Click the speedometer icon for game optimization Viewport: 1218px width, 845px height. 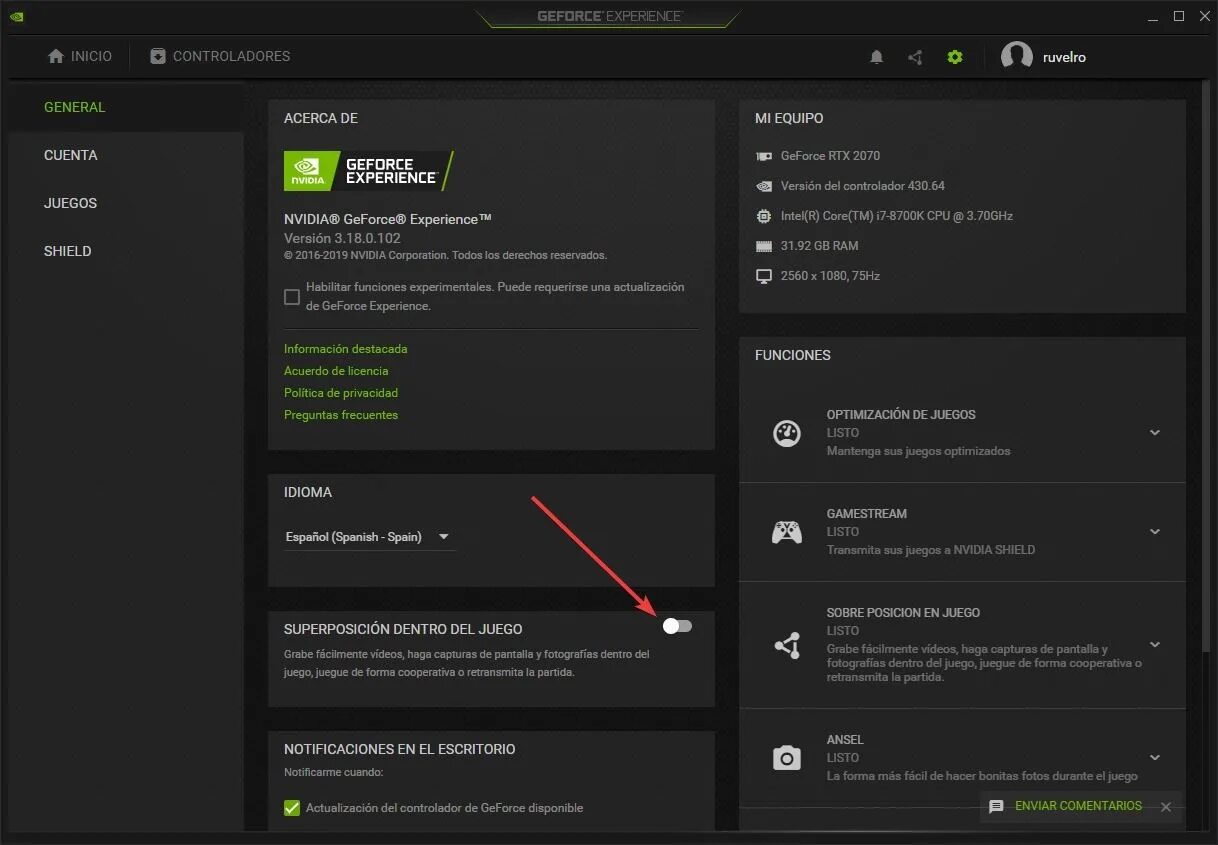(x=787, y=433)
